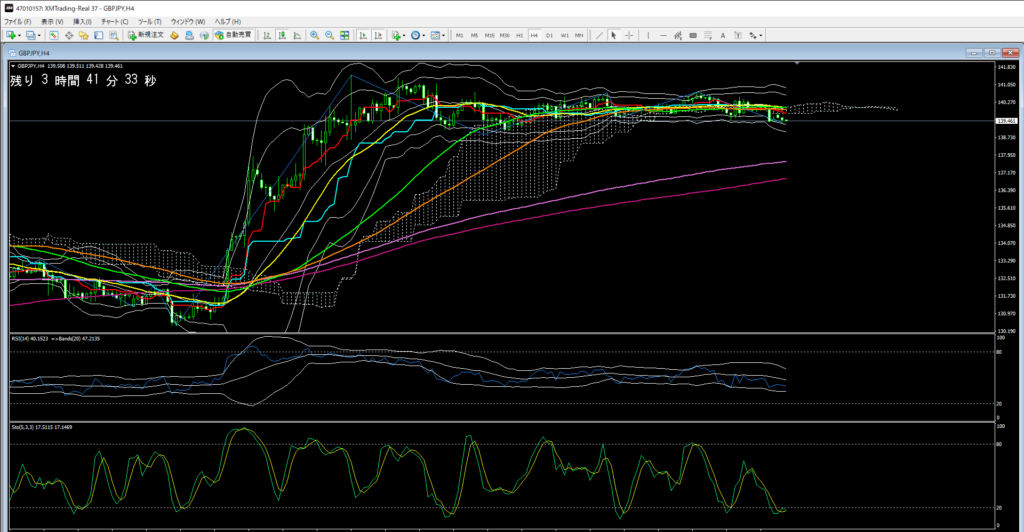
Task: Expand the Indicators dropdown arrow
Action: tap(404, 35)
